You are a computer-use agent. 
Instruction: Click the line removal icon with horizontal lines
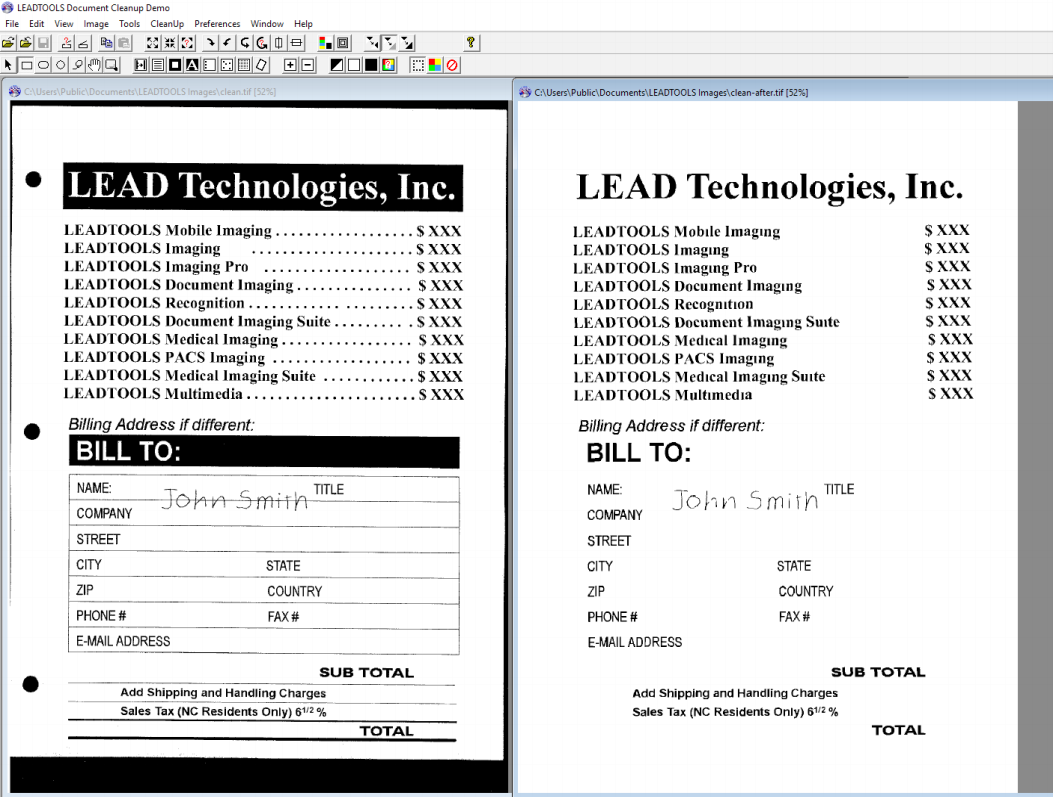[x=158, y=65]
